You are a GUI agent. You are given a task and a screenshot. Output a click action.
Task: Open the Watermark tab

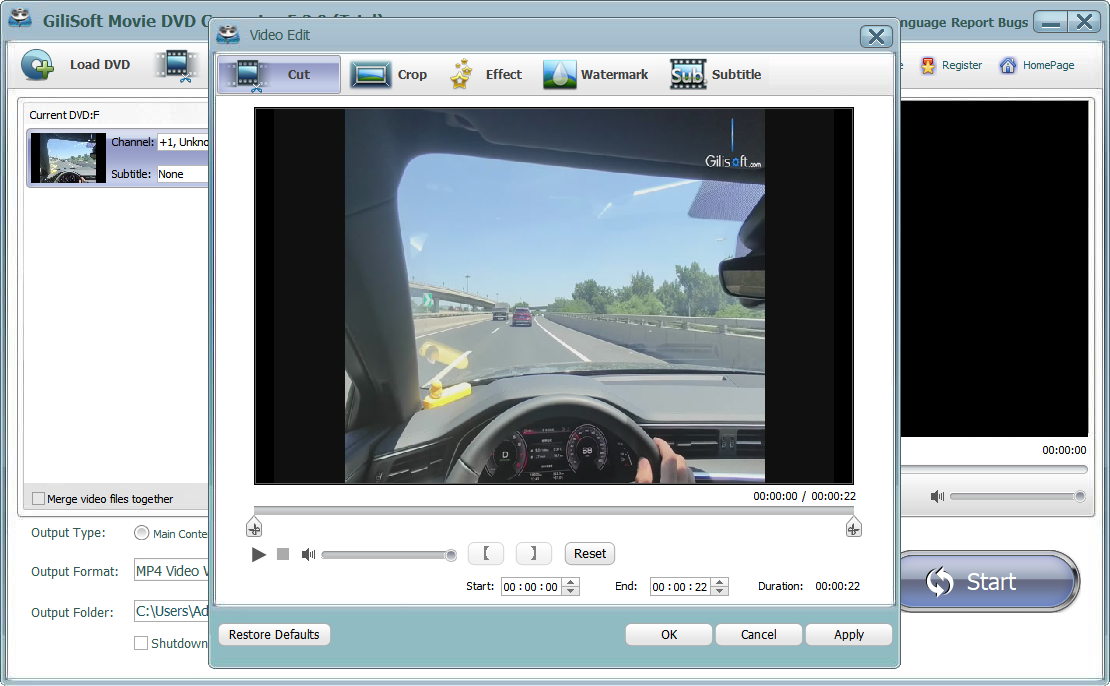(595, 74)
